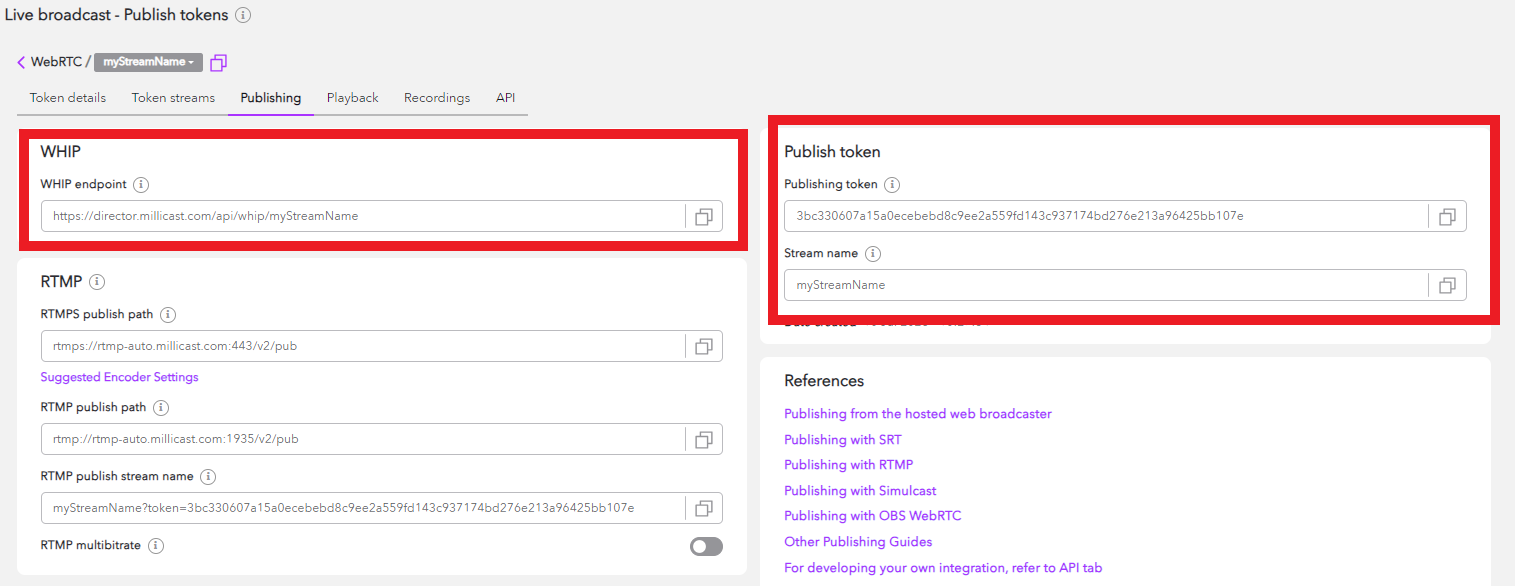The width and height of the screenshot is (1515, 586).
Task: Open the Playback tab
Action: [x=352, y=98]
